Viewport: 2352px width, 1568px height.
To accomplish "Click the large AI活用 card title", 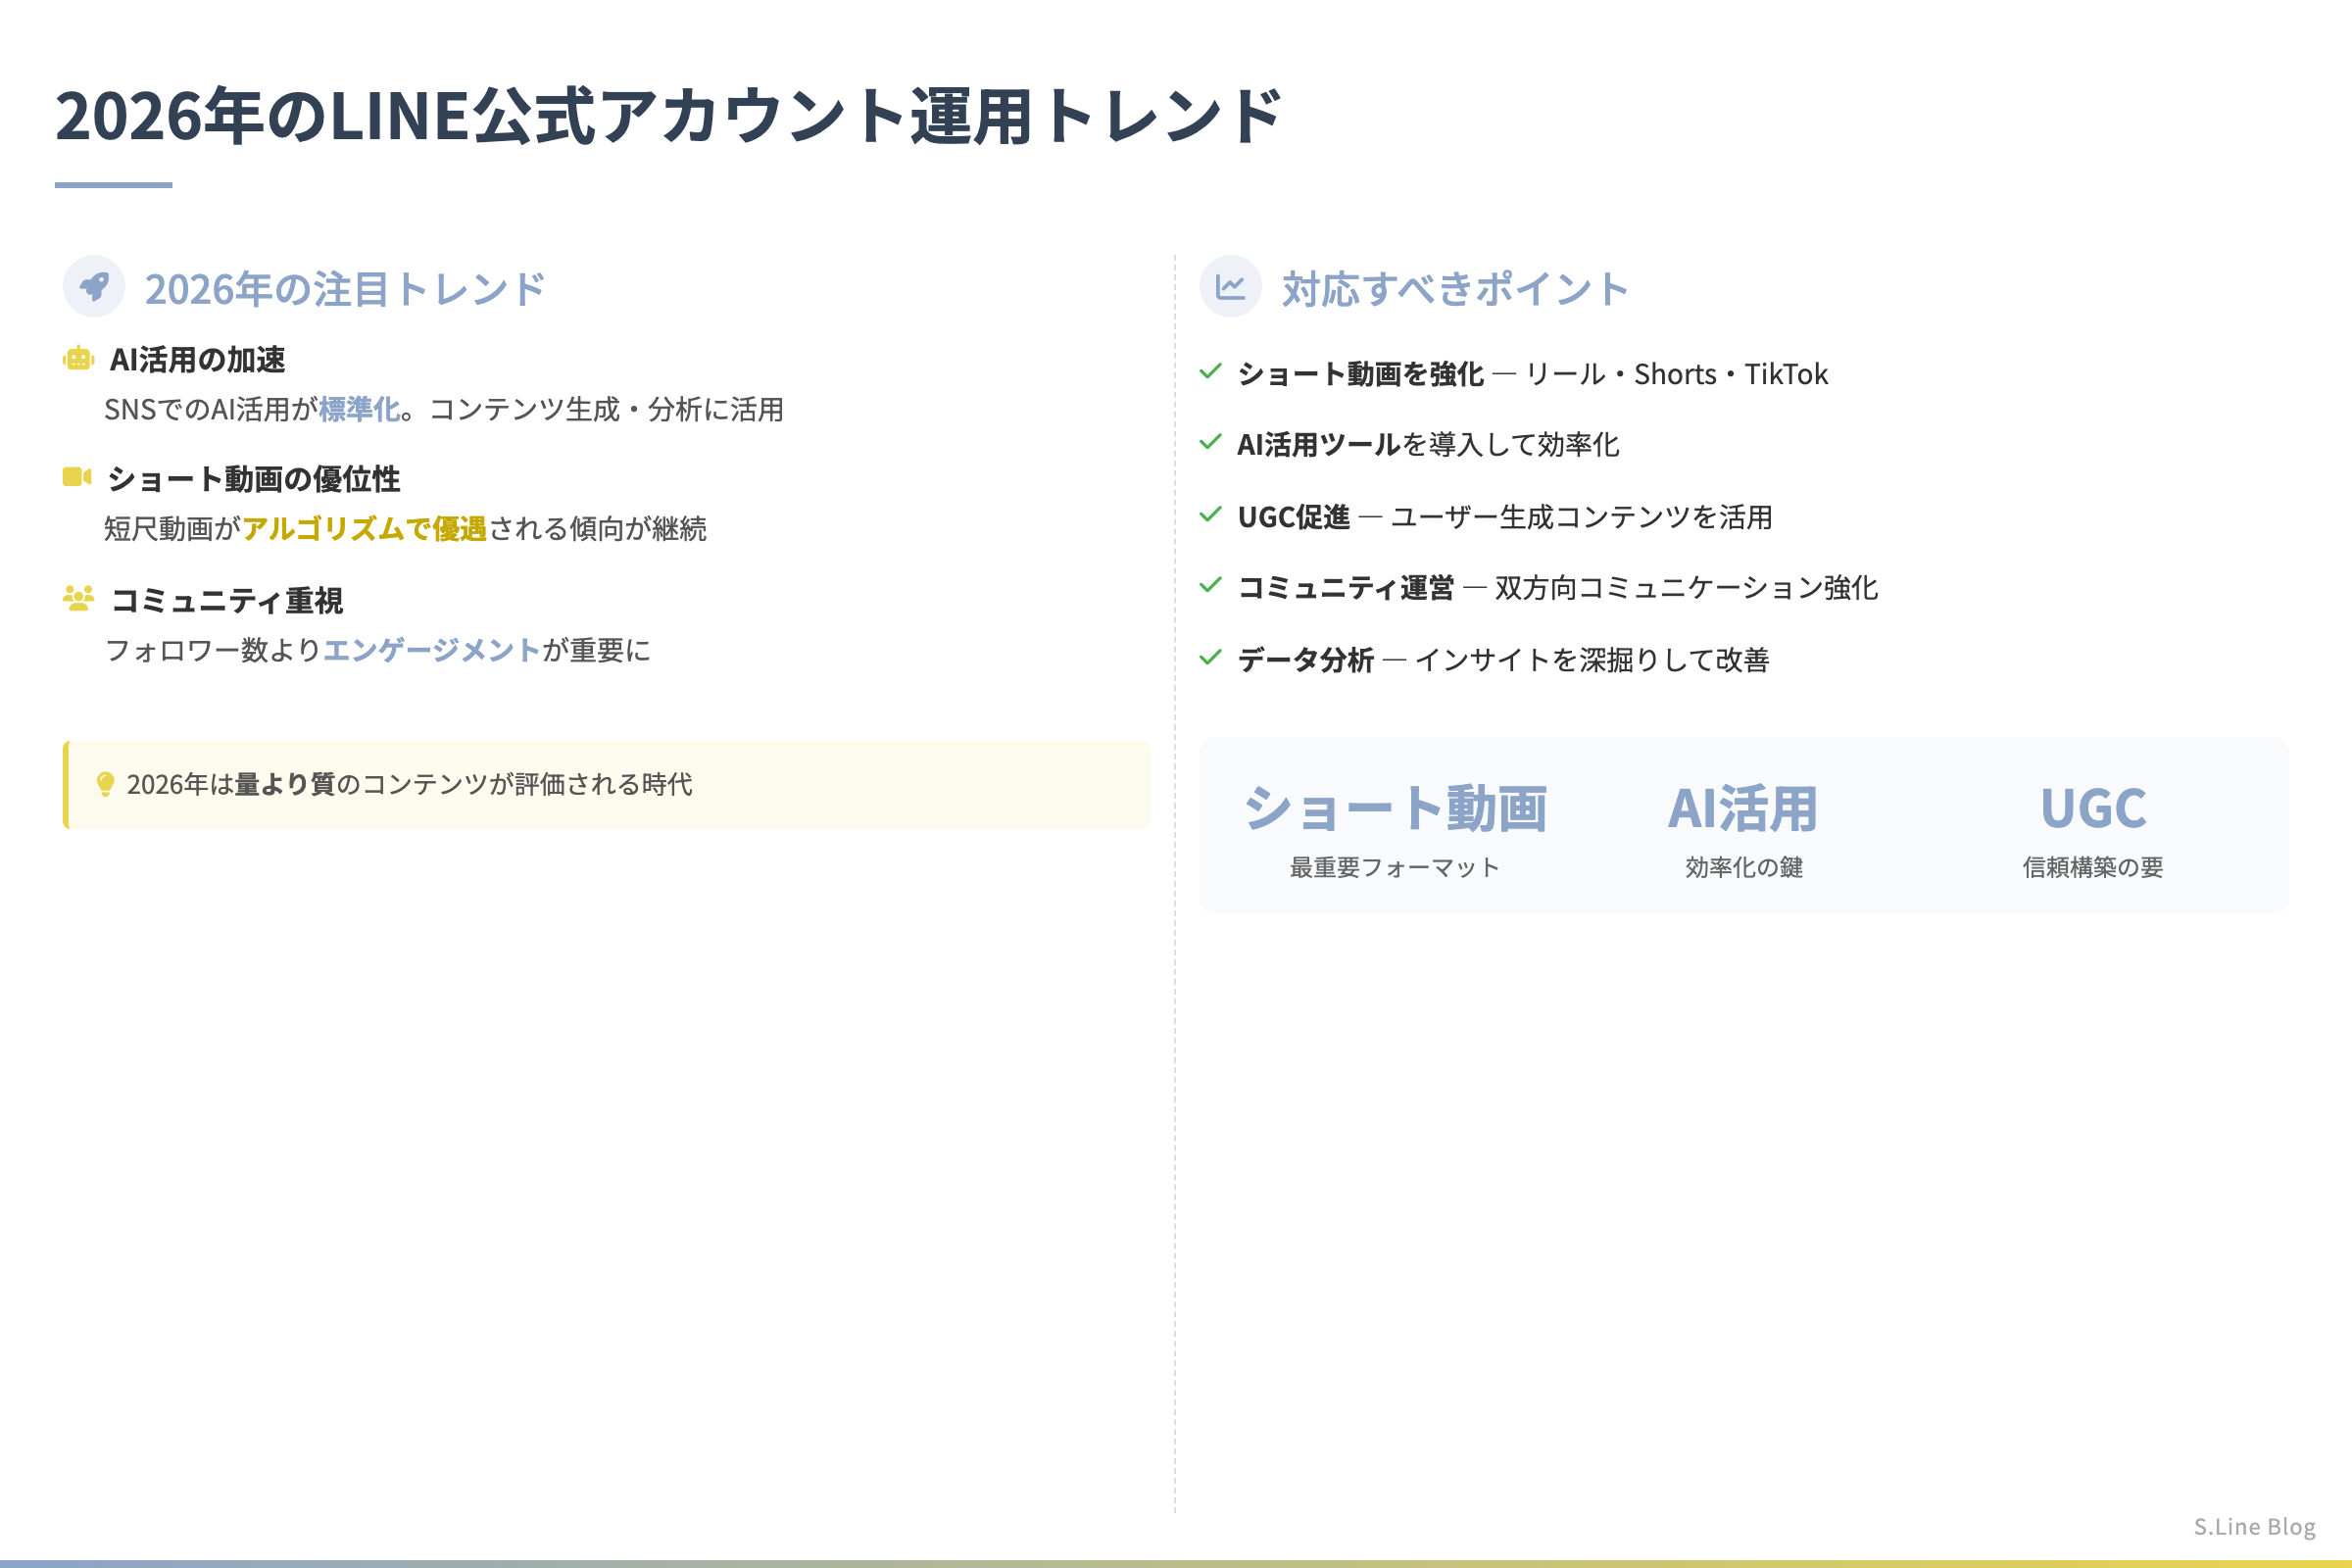I will pyautogui.click(x=1743, y=808).
